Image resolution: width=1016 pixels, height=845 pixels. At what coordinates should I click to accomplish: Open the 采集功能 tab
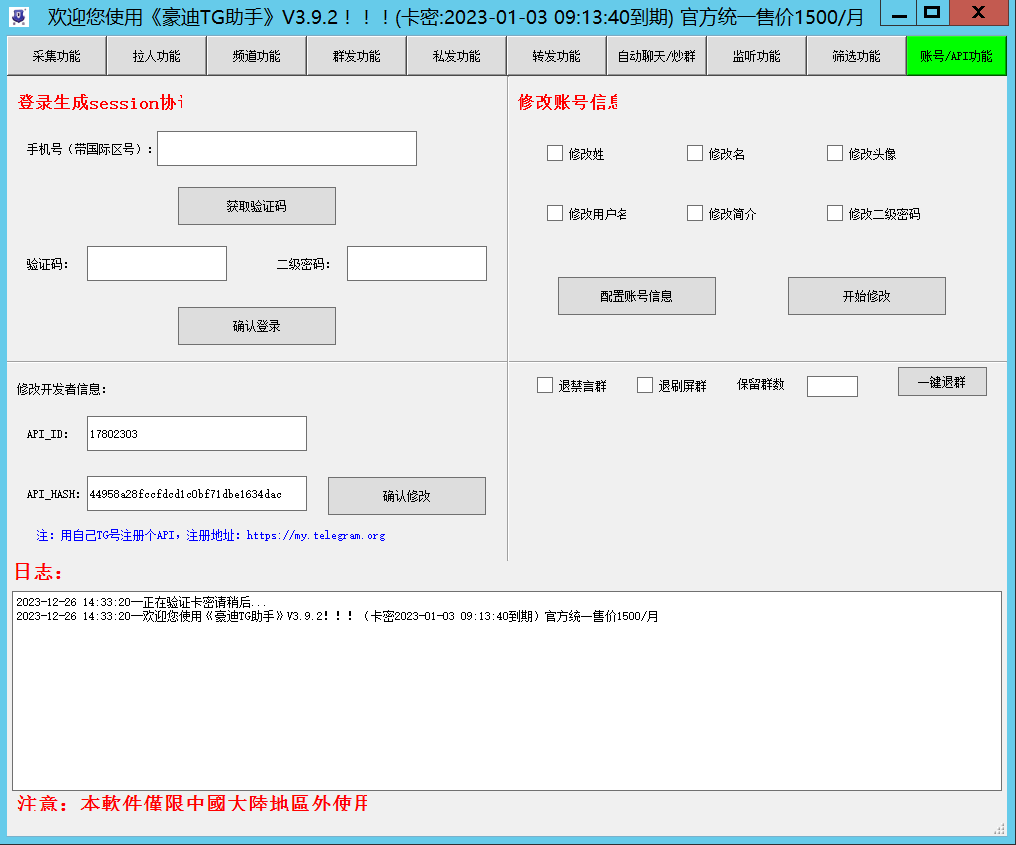pos(56,56)
